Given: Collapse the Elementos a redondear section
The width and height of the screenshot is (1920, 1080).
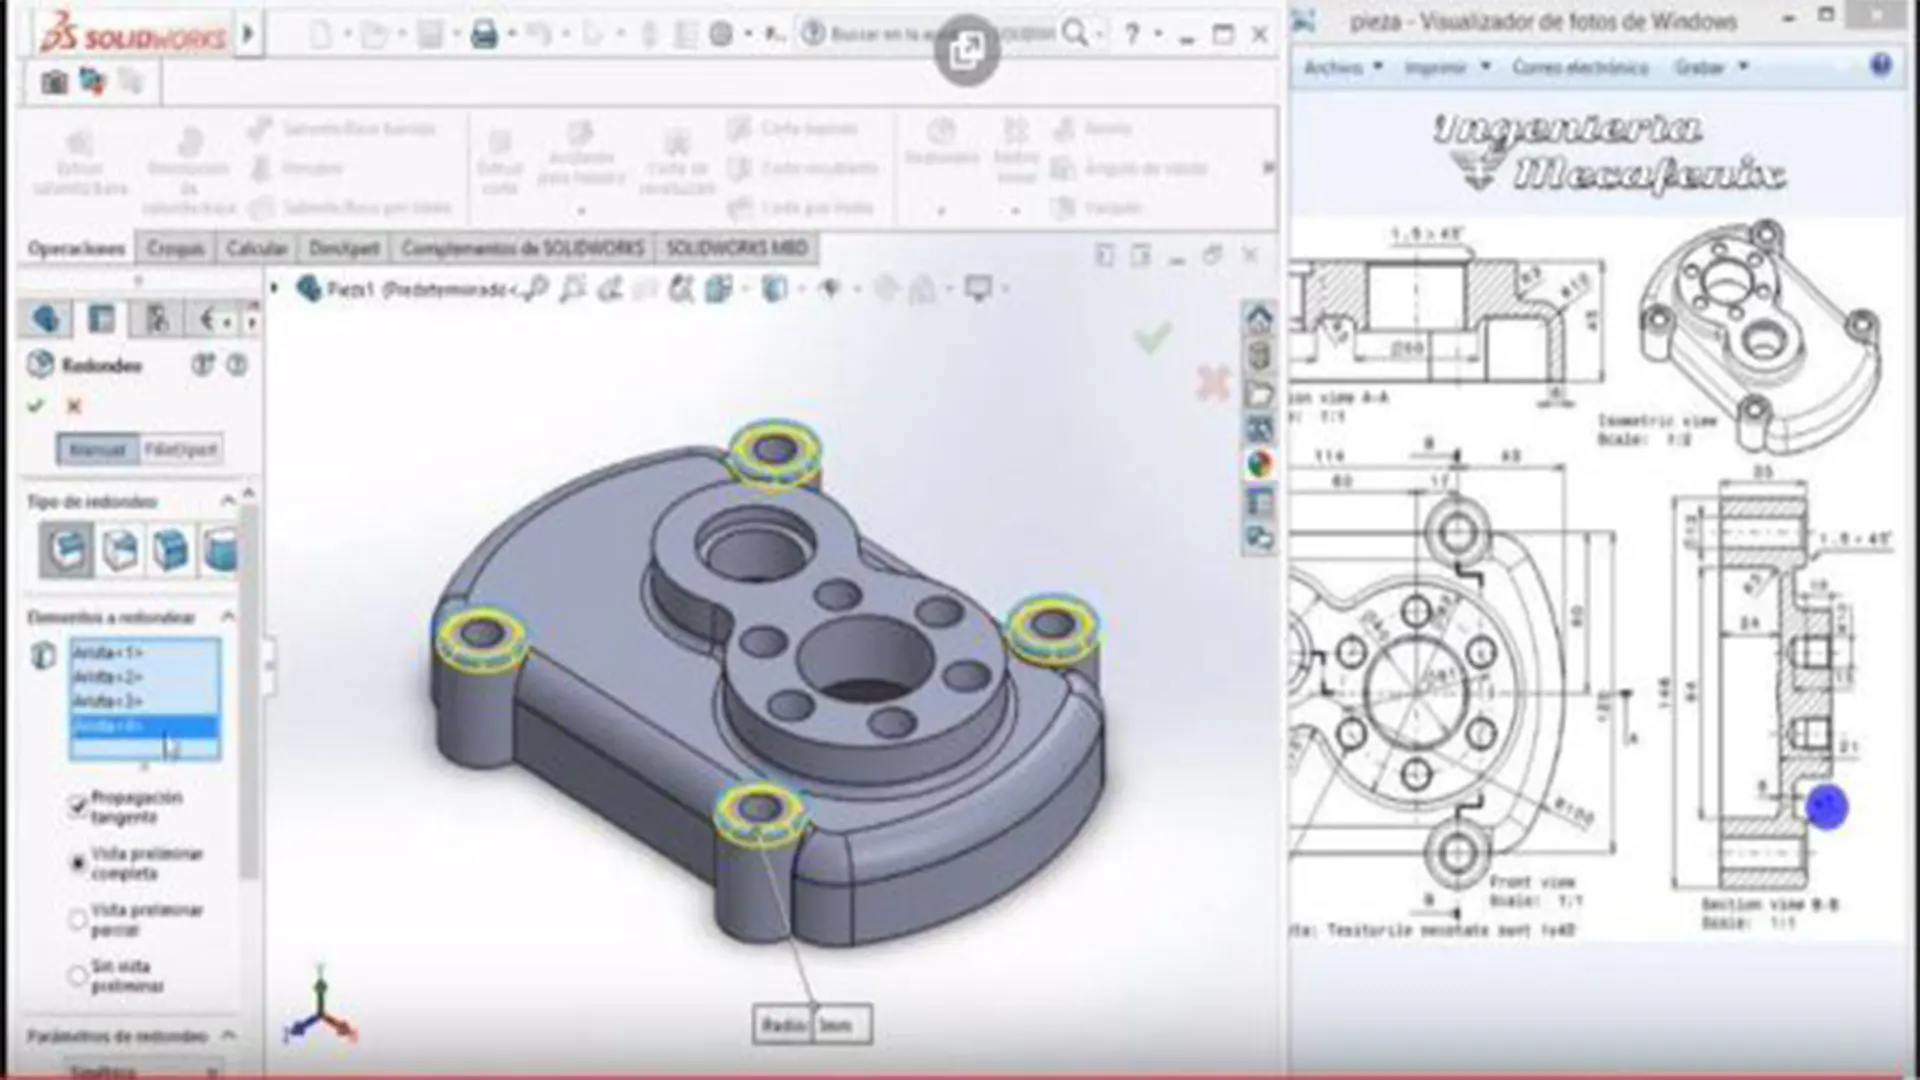Looking at the screenshot, I should pyautogui.click(x=228, y=617).
